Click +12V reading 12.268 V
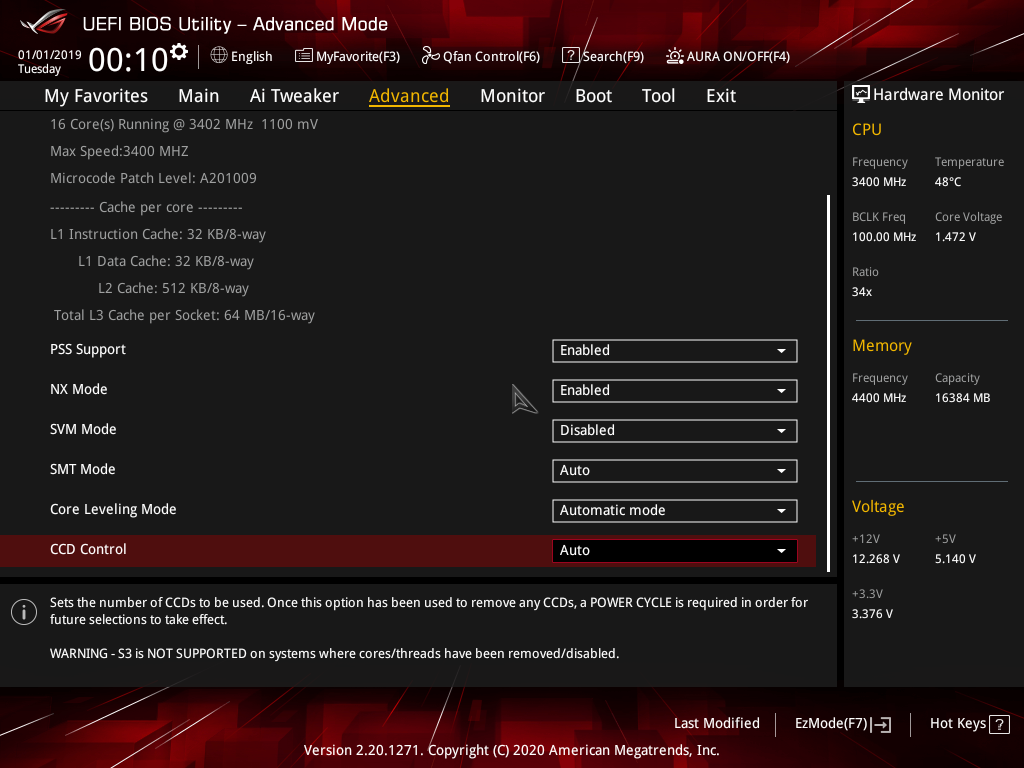1024x768 pixels. (875, 559)
